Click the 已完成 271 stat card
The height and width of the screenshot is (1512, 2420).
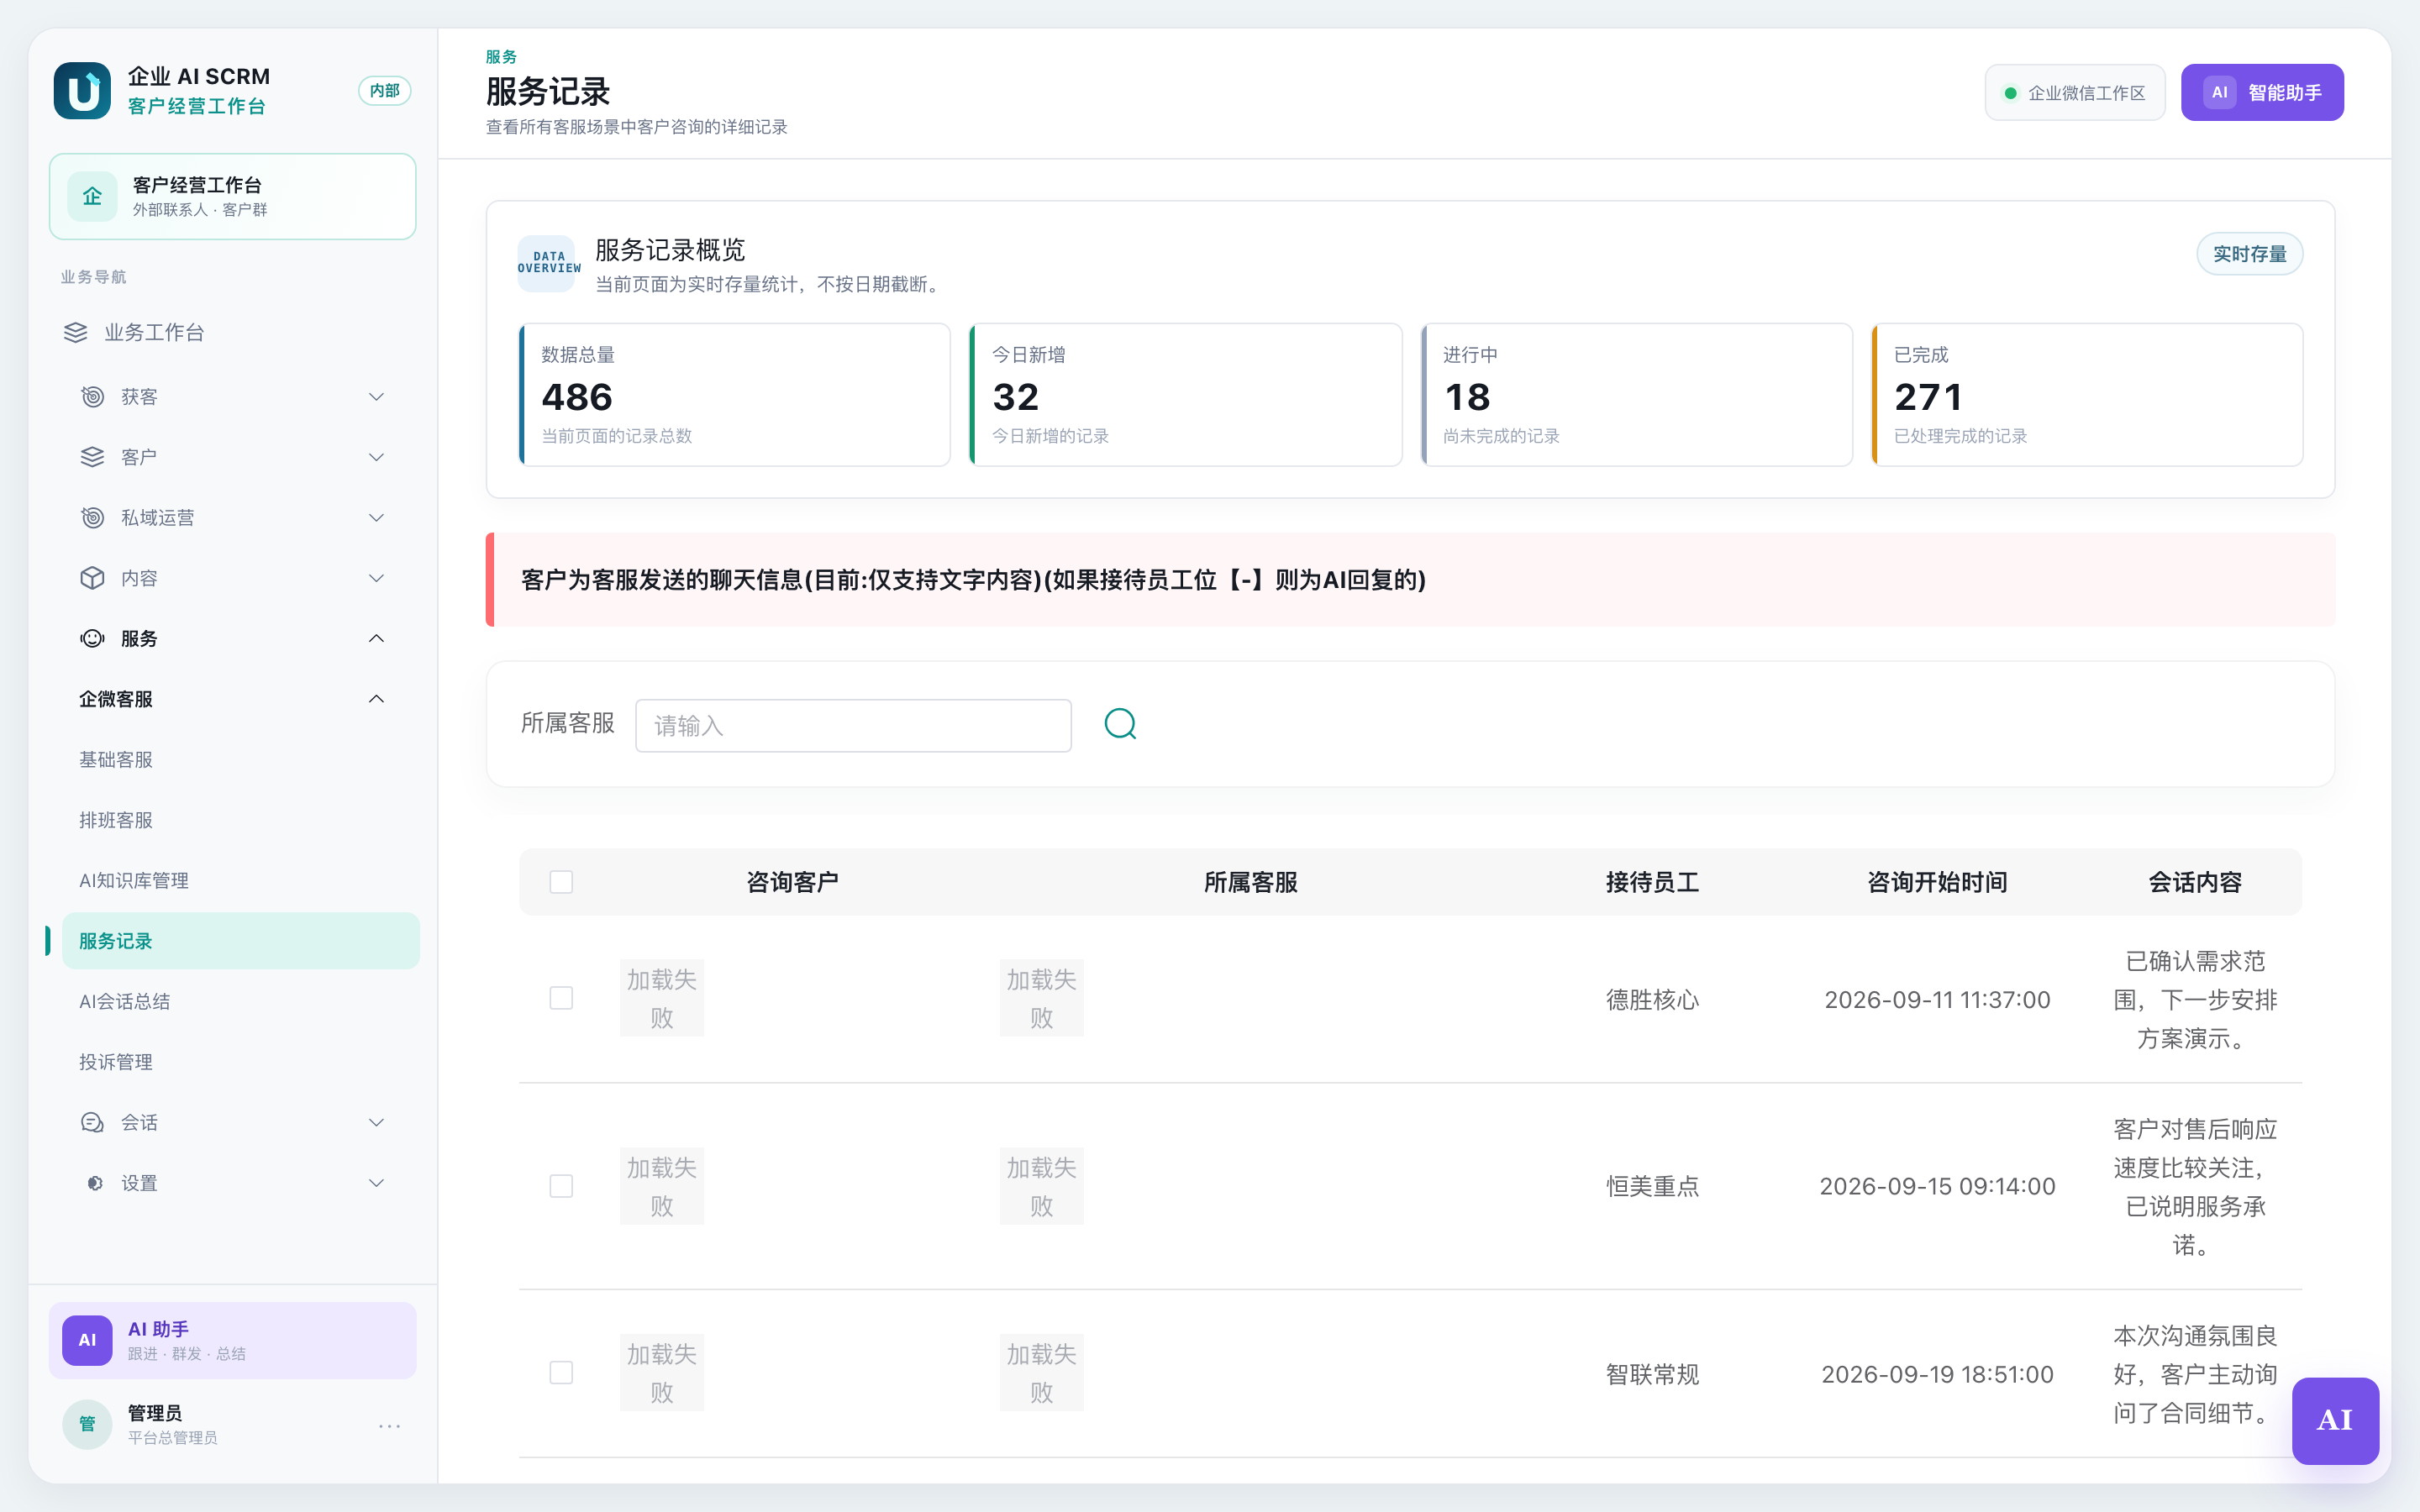[x=2087, y=394]
